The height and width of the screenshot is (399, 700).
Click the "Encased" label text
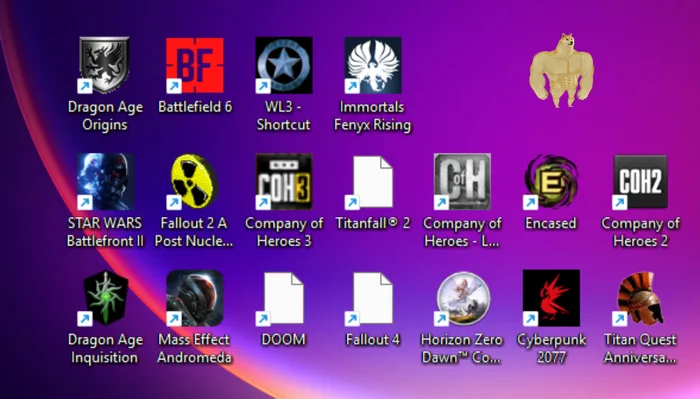click(551, 223)
